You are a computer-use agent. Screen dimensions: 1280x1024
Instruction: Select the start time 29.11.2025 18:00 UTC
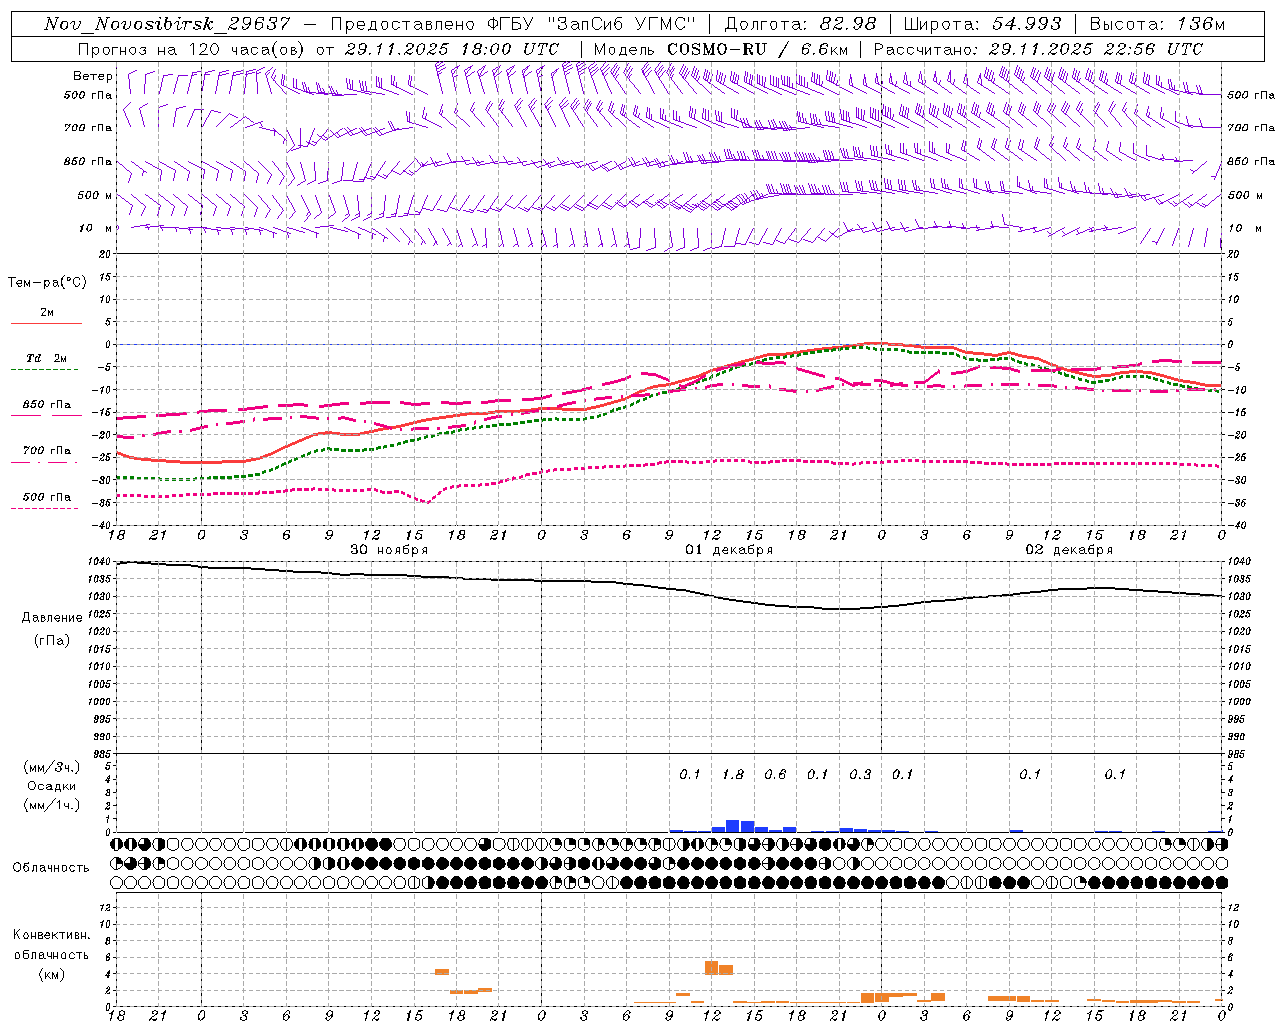coord(452,49)
